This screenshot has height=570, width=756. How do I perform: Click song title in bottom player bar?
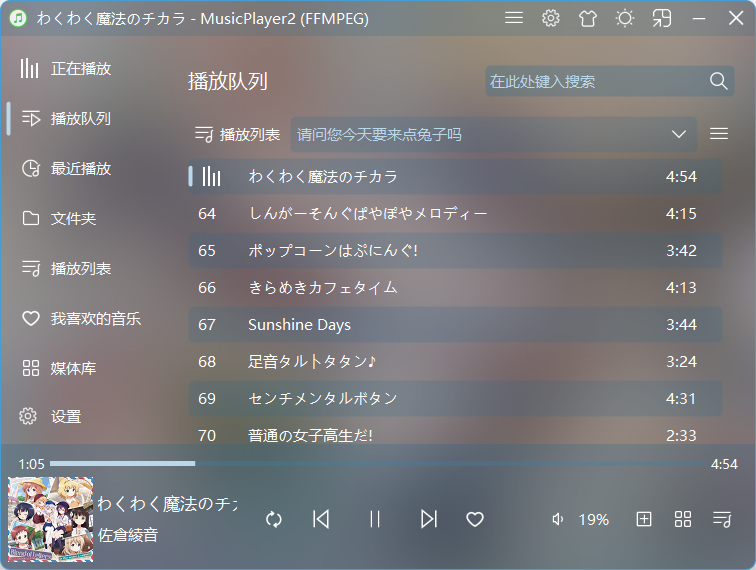[167, 504]
